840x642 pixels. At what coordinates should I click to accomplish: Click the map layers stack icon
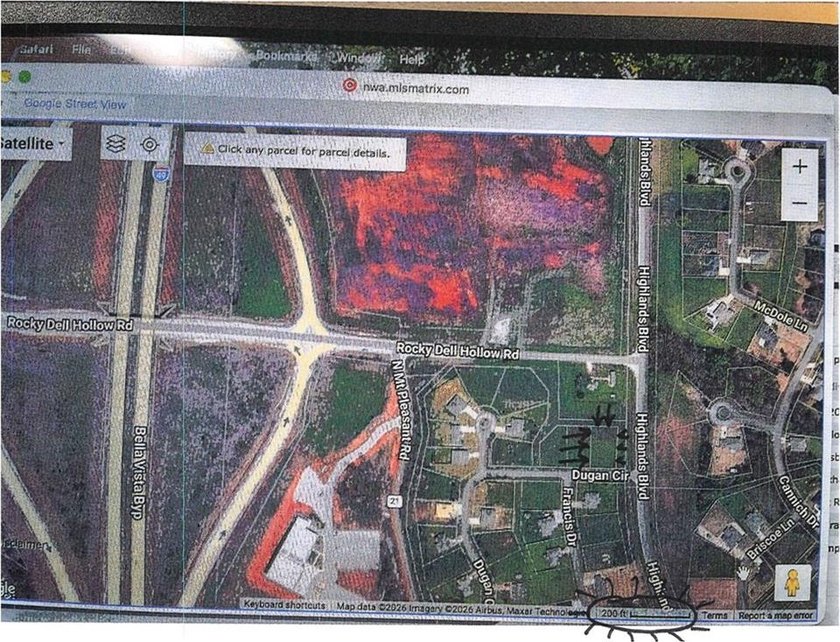coord(116,144)
